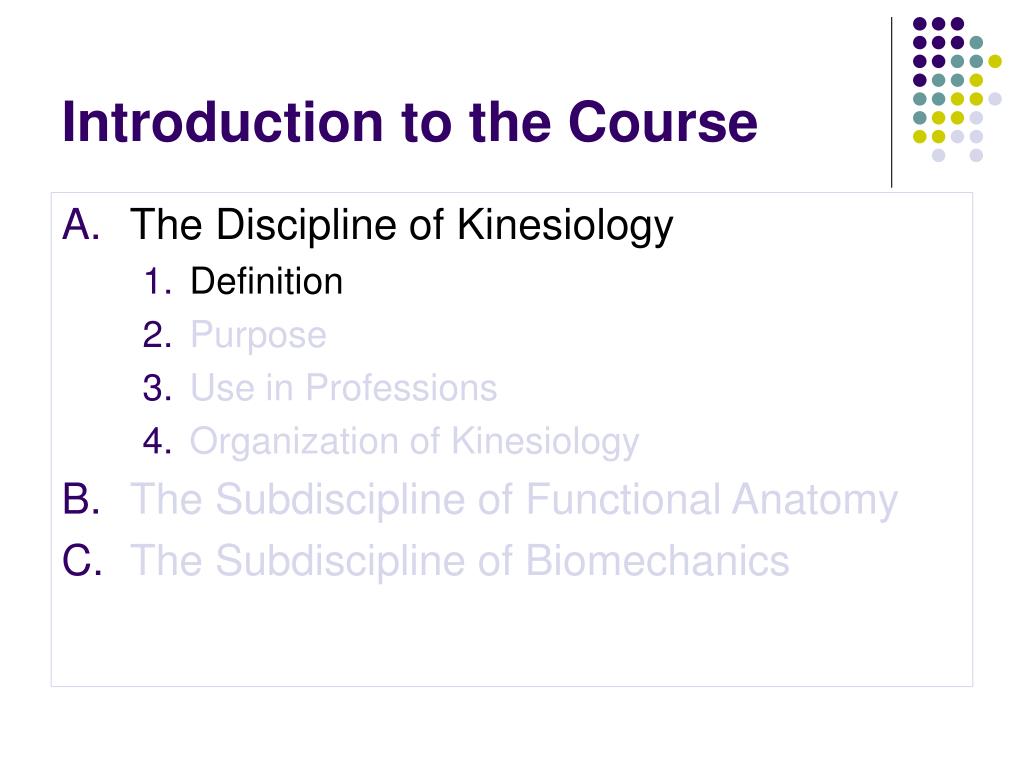The width and height of the screenshot is (1024, 768).
Task: Click the decorative dot pattern graphic
Action: tap(957, 89)
